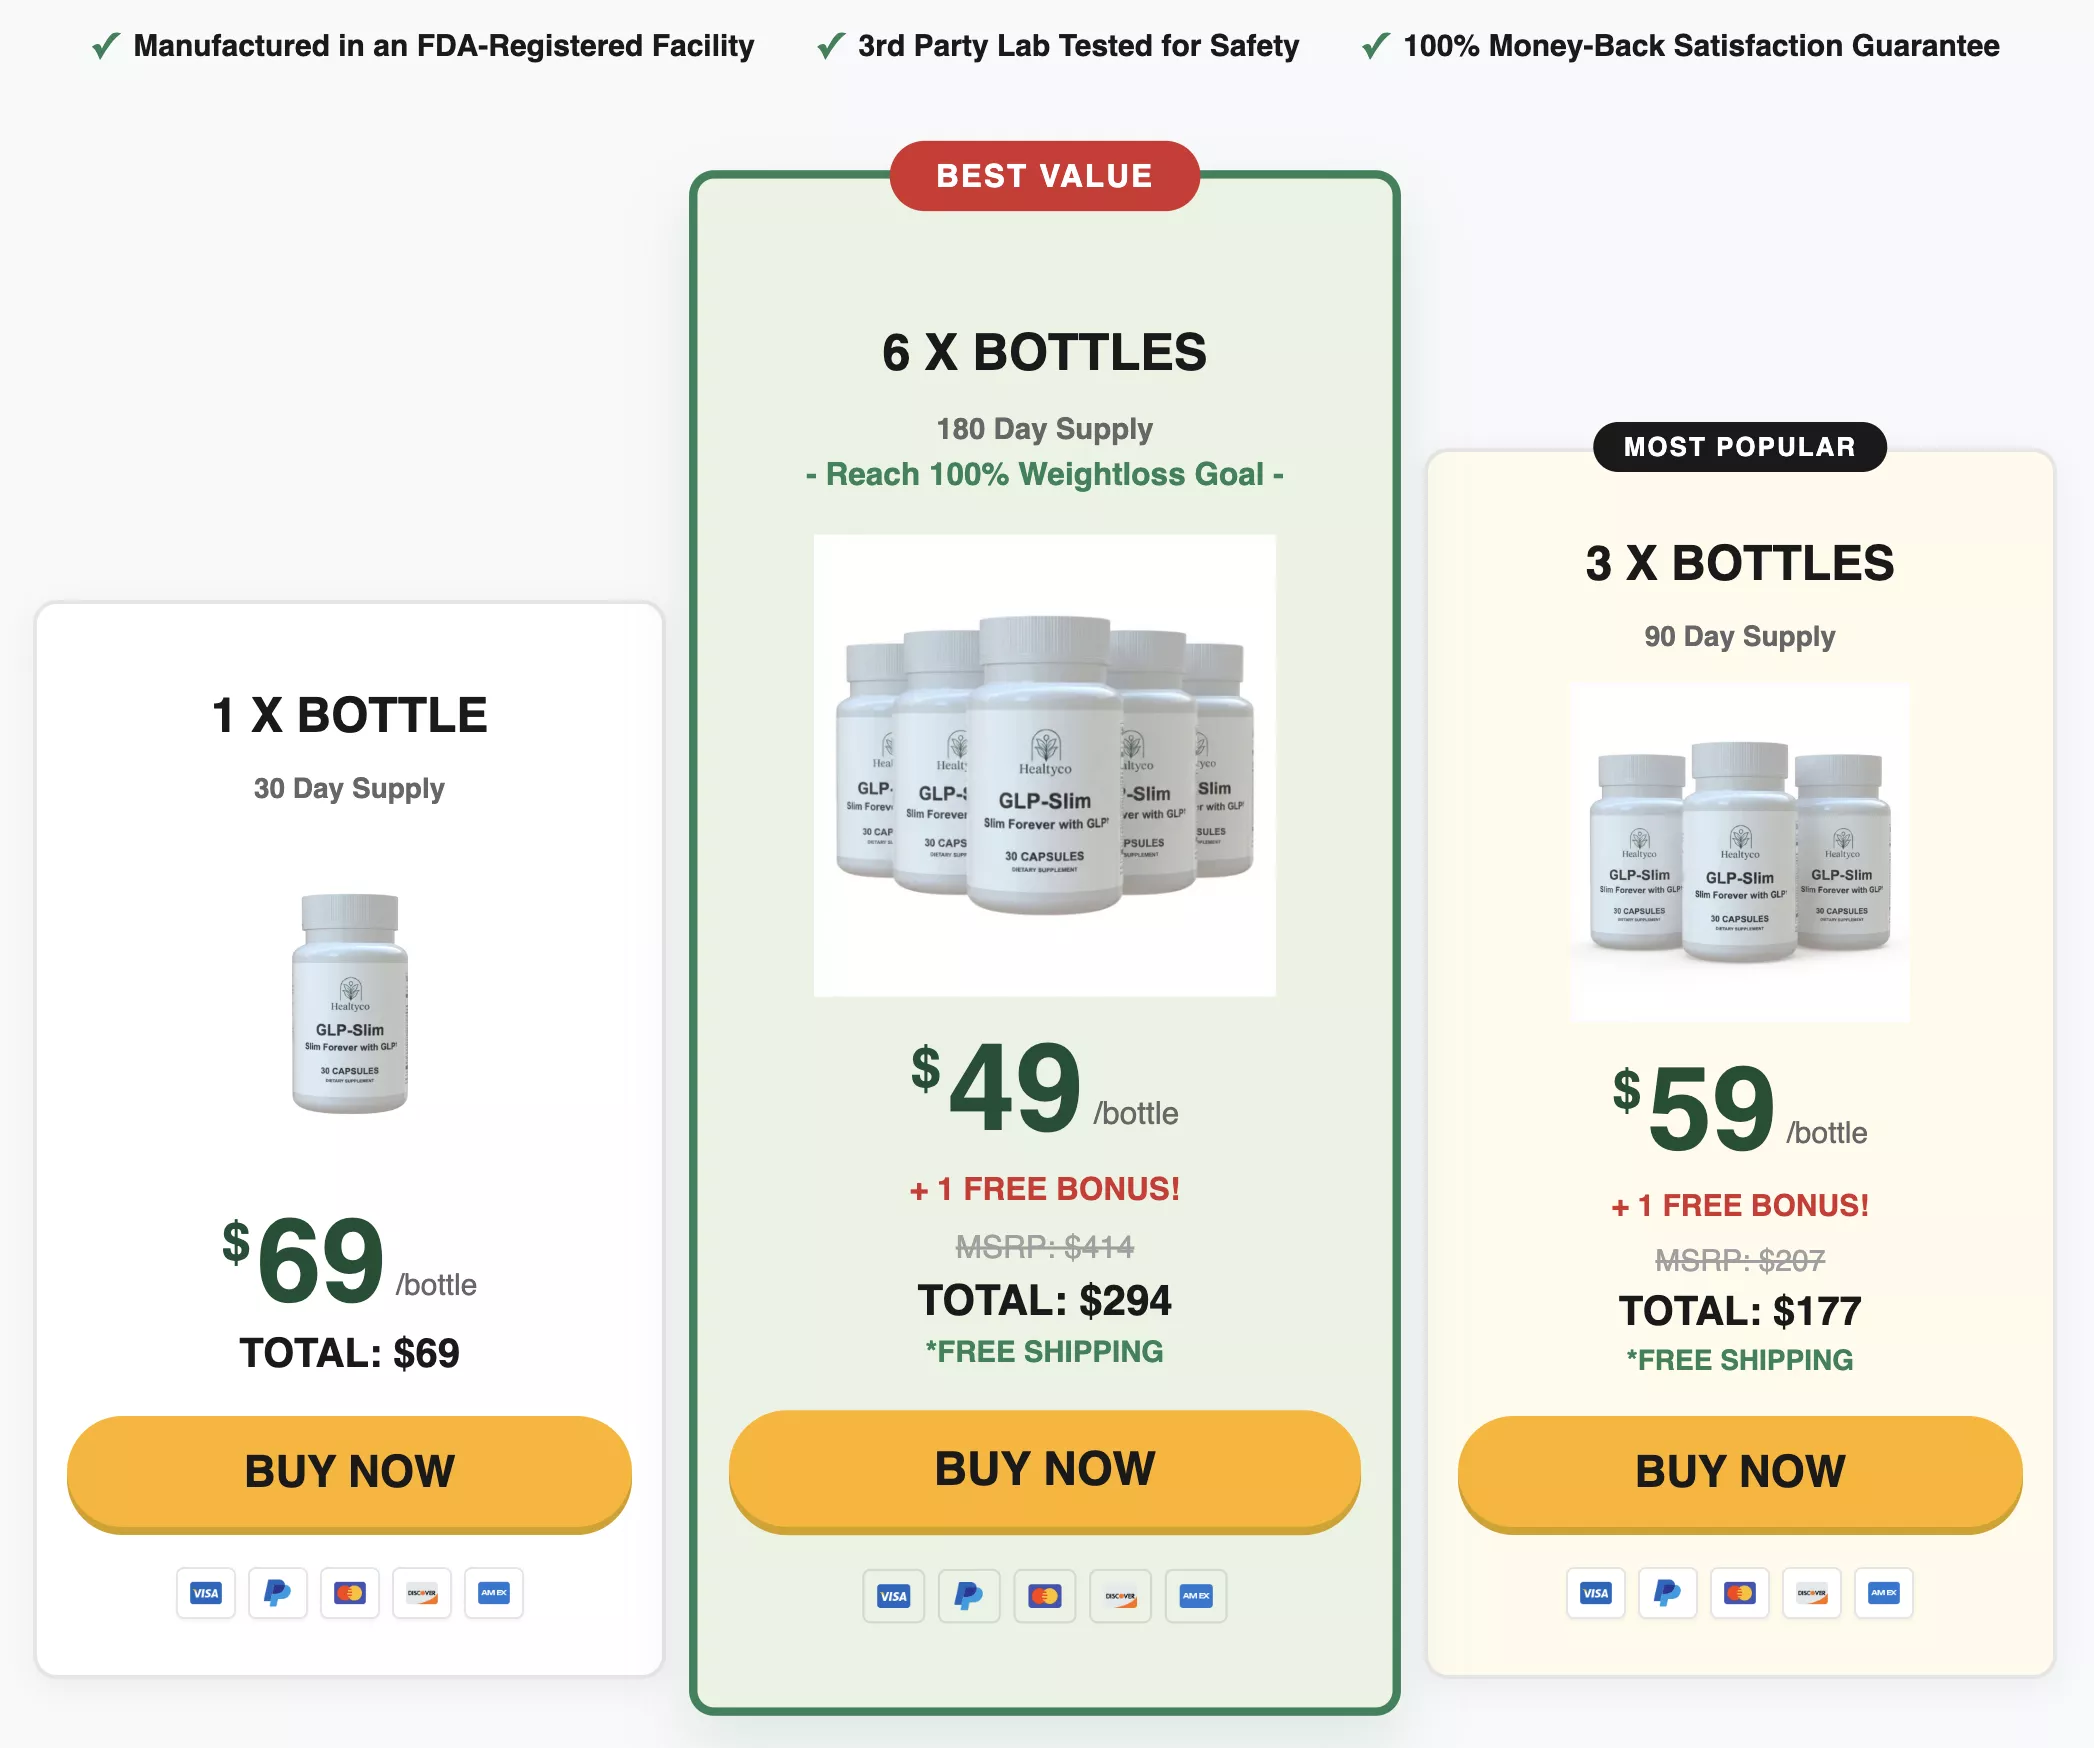2094x1748 pixels.
Task: Click the red Best Value badge
Action: (x=1044, y=176)
